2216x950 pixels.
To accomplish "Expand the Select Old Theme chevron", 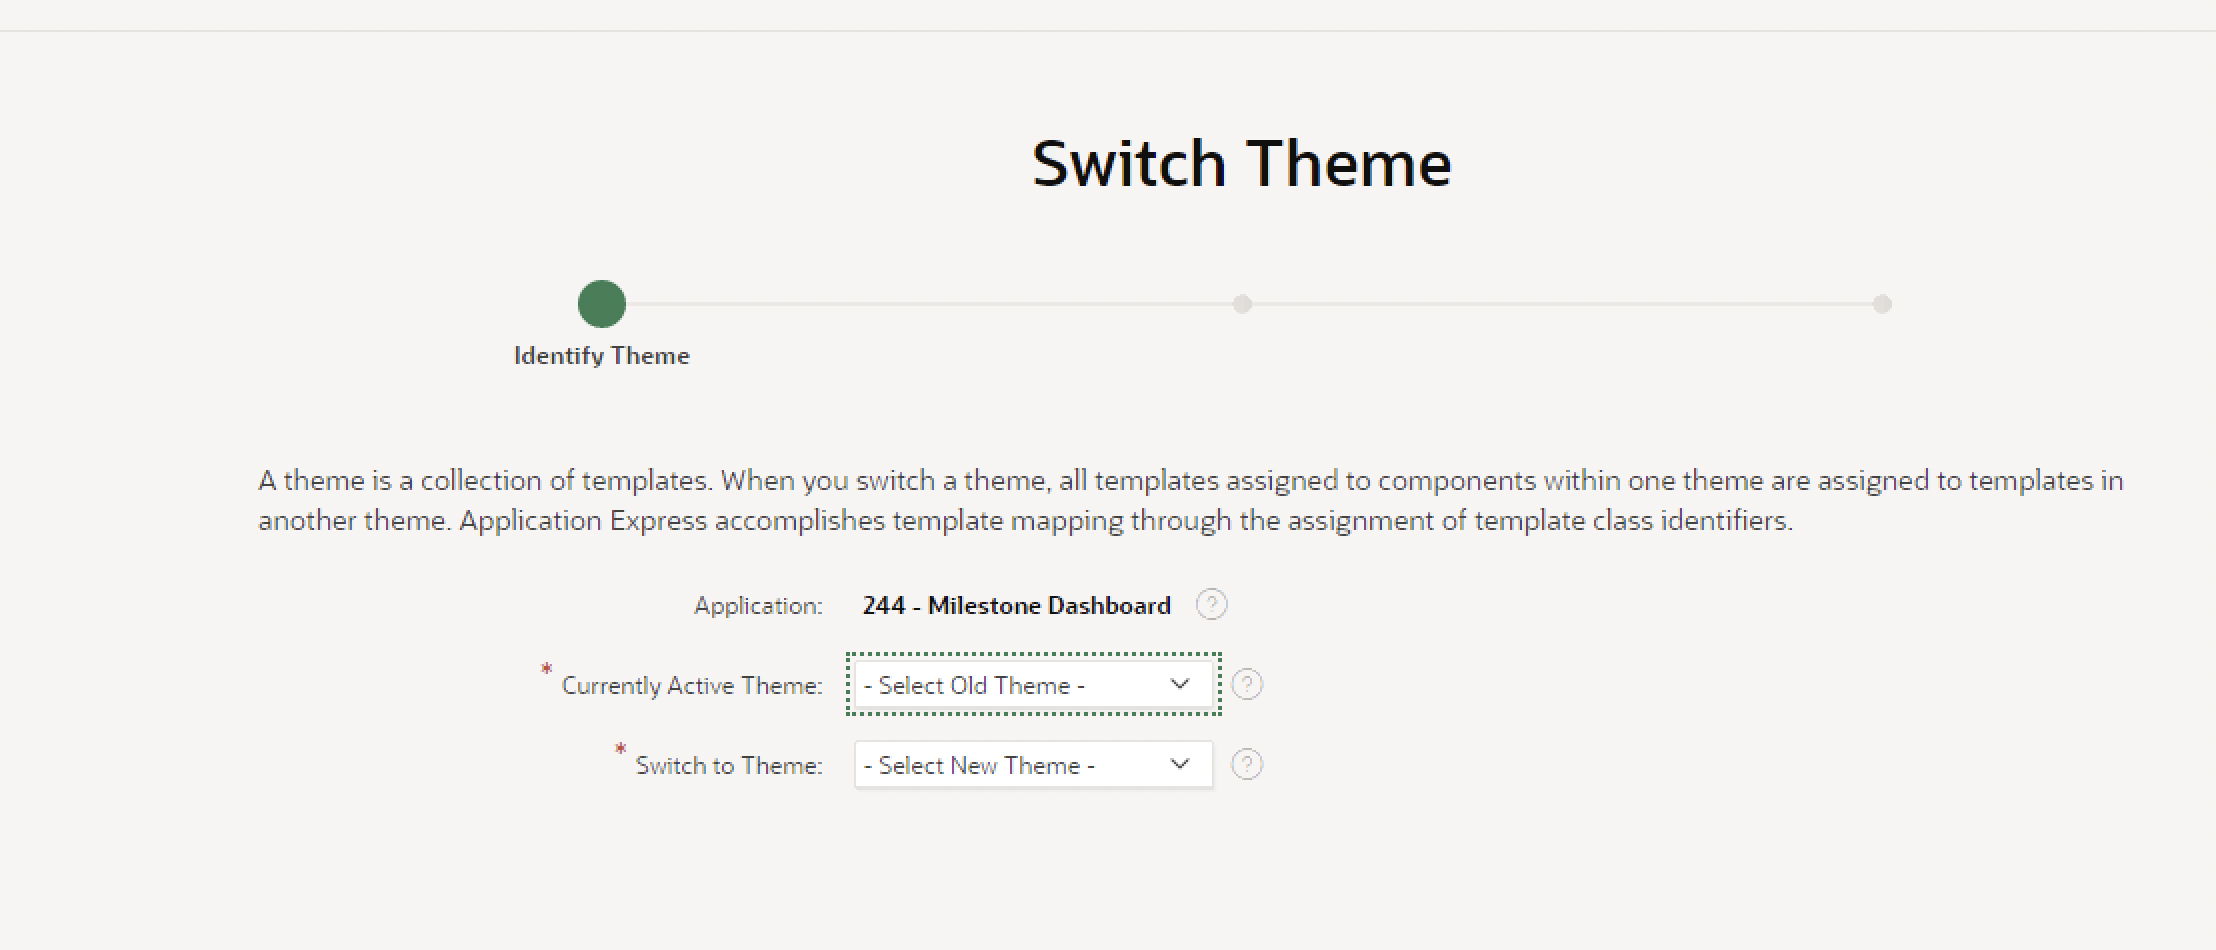I will [x=1178, y=684].
